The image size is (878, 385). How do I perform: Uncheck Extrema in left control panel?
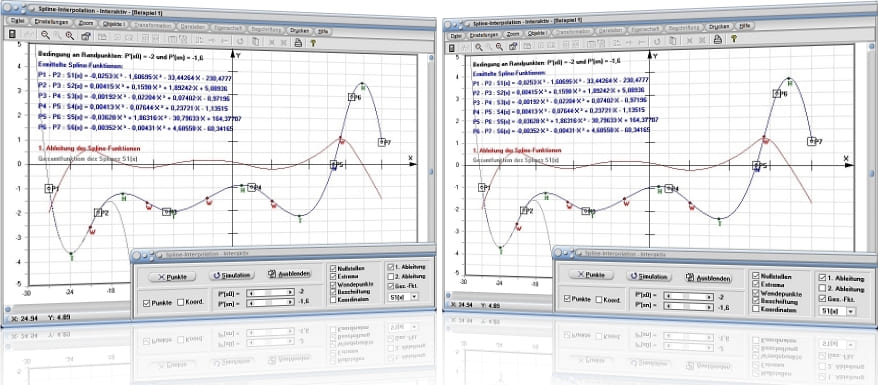(x=334, y=276)
